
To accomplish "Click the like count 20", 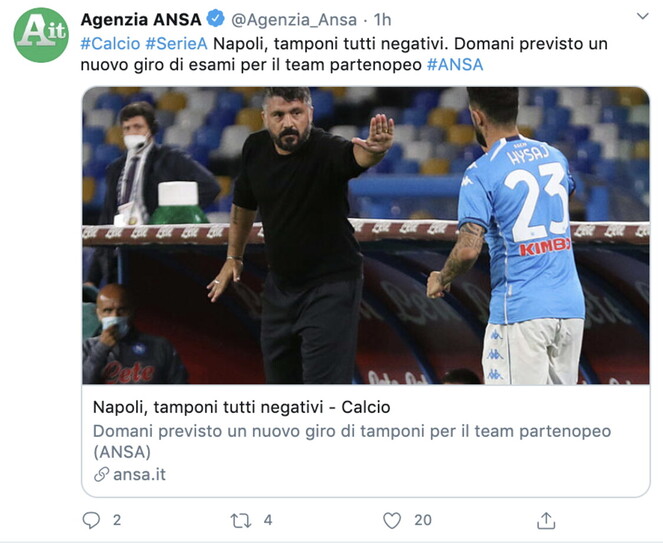I will pyautogui.click(x=423, y=520).
